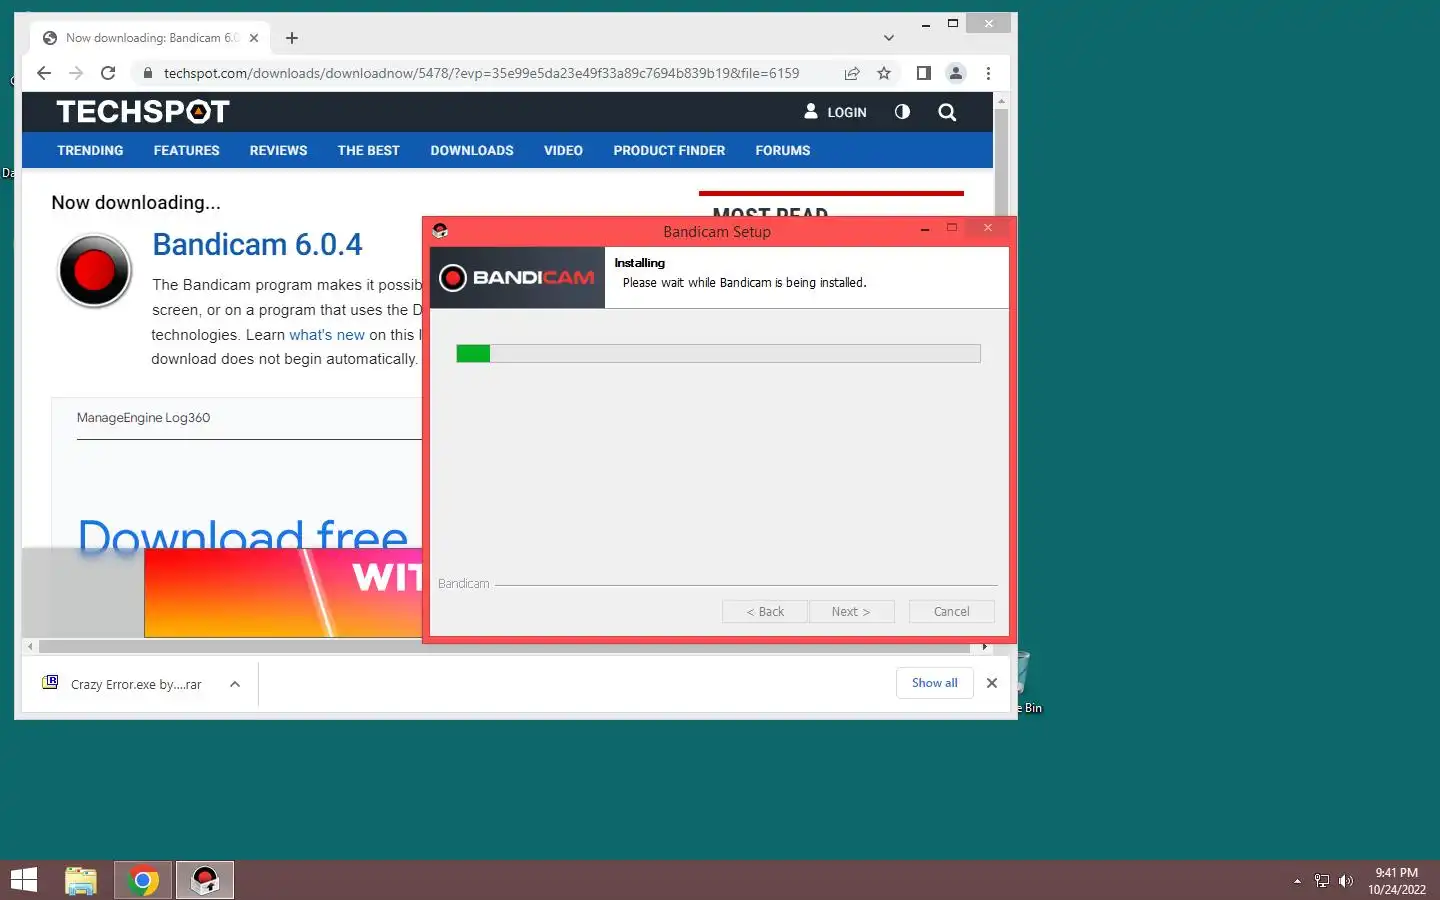Open a new Chrome tab
This screenshot has width=1440, height=900.
click(292, 38)
